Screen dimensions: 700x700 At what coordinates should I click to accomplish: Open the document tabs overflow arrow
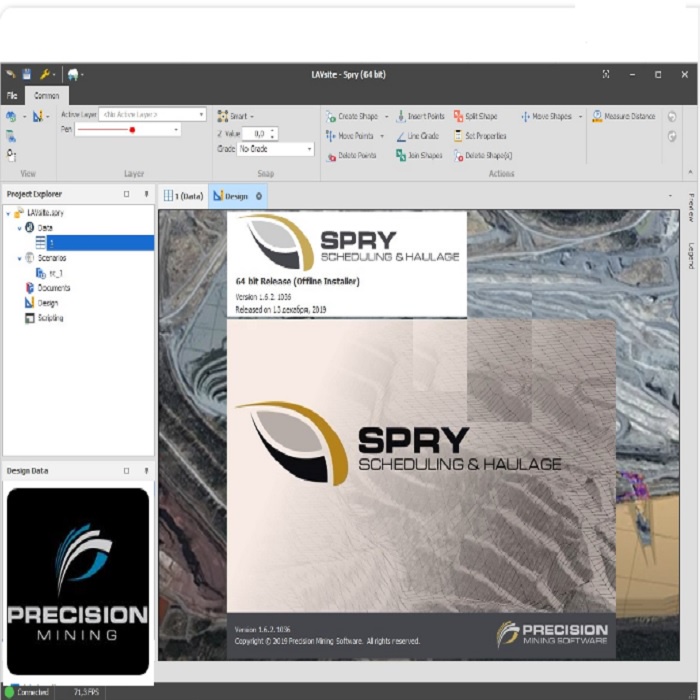(x=670, y=196)
